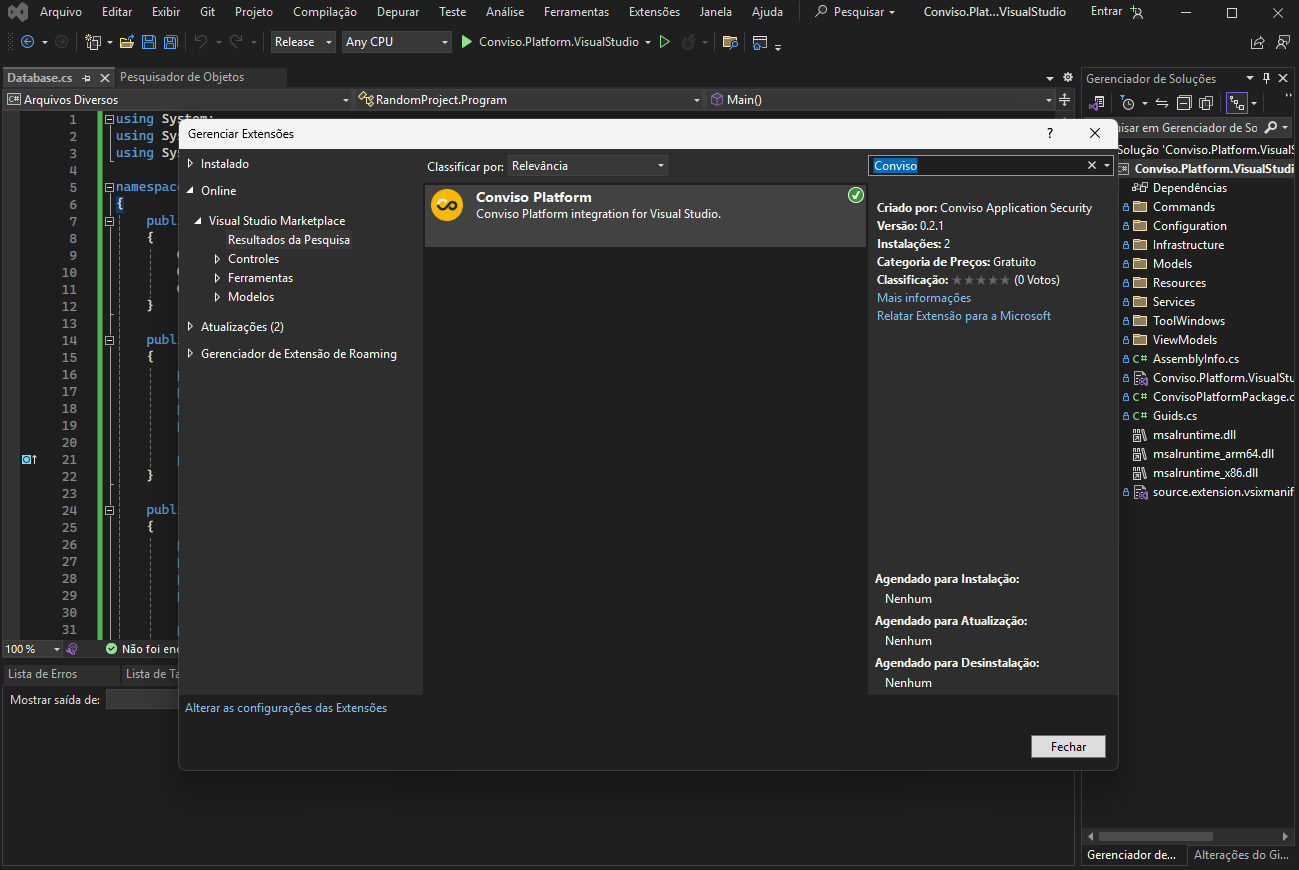Open the Release configuration dropdown
This screenshot has width=1299, height=870.
[304, 42]
